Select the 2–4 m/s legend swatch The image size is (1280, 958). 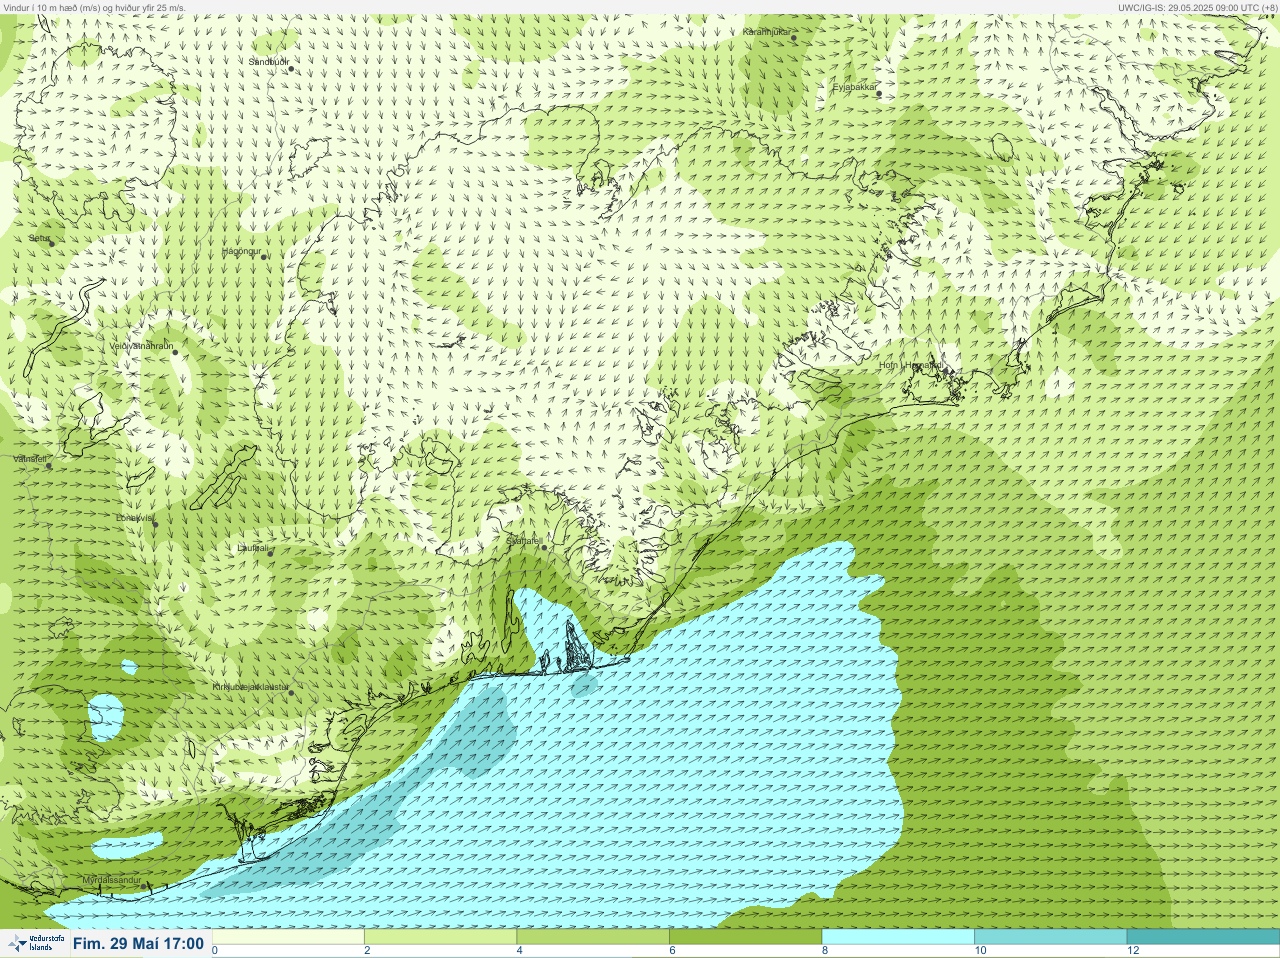pos(440,937)
